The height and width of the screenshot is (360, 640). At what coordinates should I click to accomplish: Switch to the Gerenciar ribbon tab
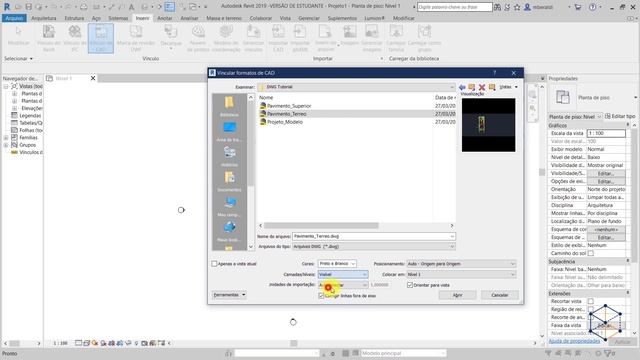click(x=309, y=18)
